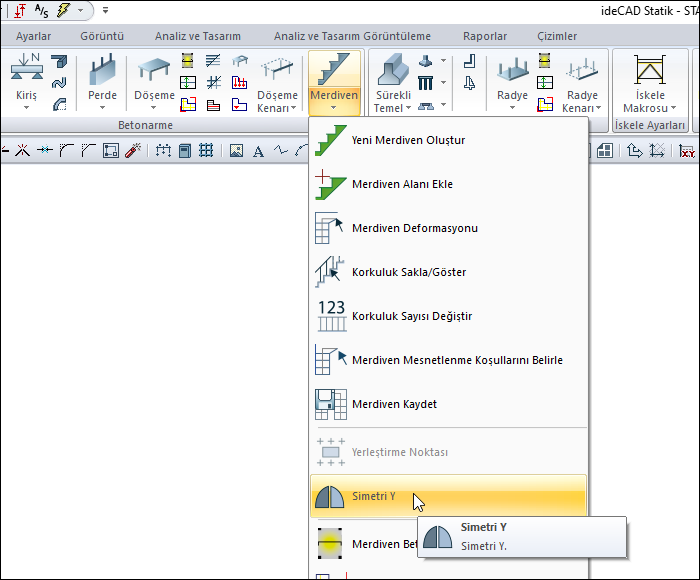Click the text tool A icon
This screenshot has height=580, width=700.
pos(258,151)
